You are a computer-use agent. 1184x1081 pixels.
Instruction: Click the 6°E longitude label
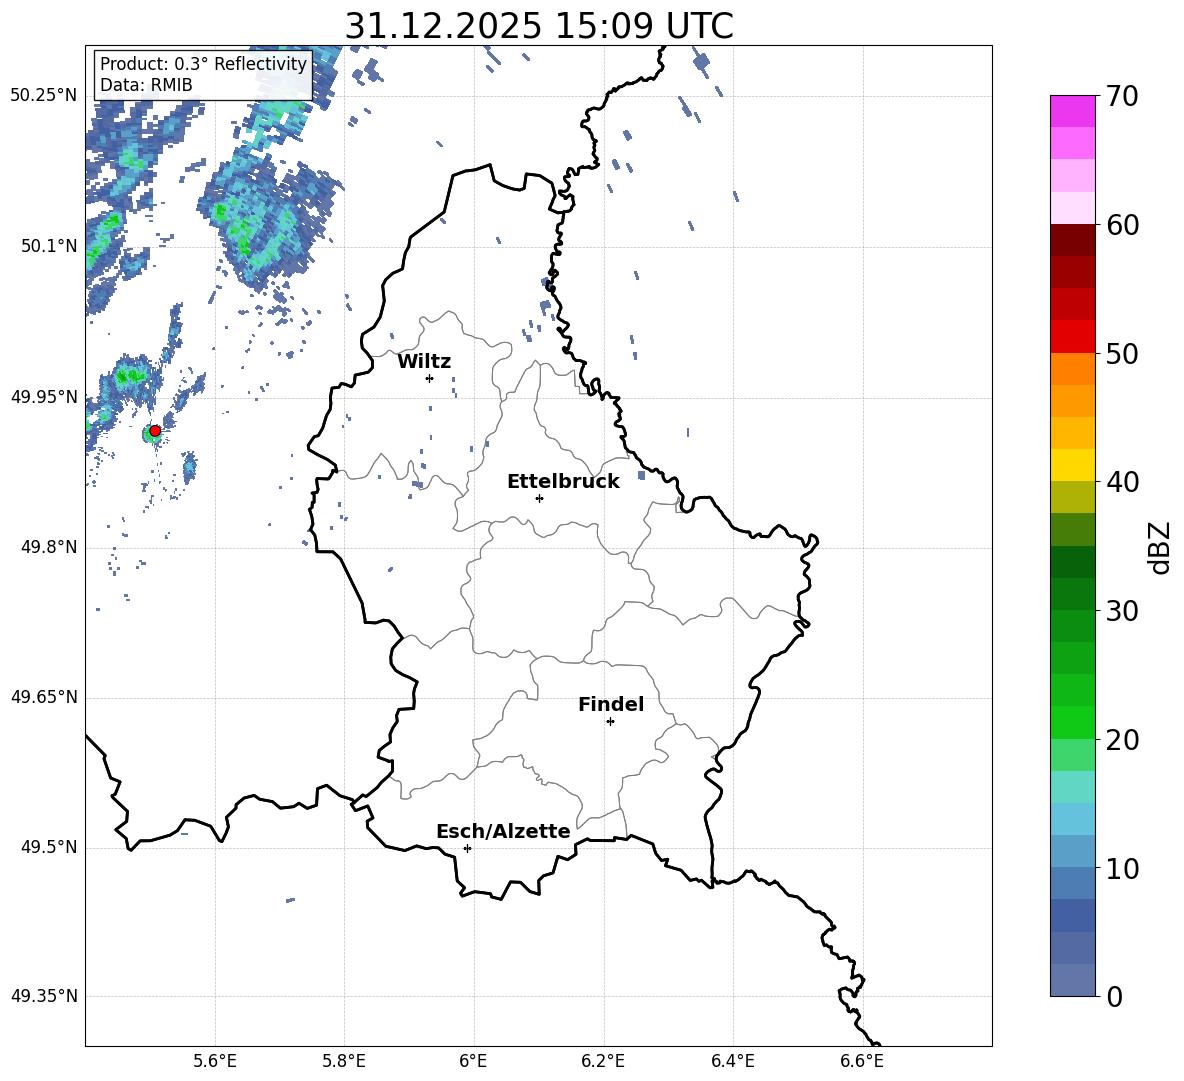coord(473,1061)
